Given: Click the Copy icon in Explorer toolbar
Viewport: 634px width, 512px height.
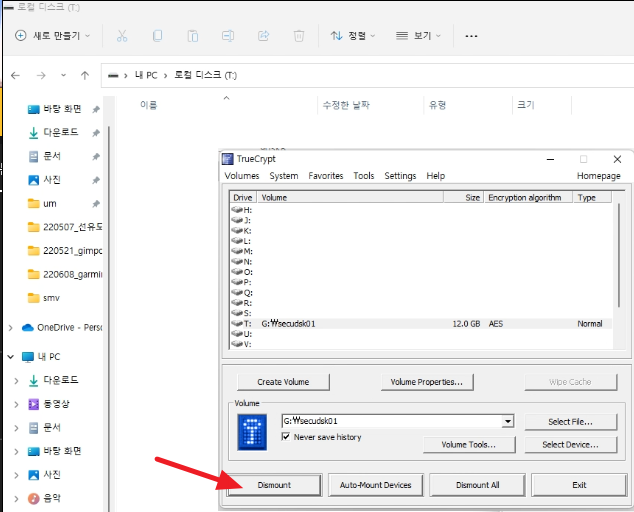Looking at the screenshot, I should tap(157, 36).
